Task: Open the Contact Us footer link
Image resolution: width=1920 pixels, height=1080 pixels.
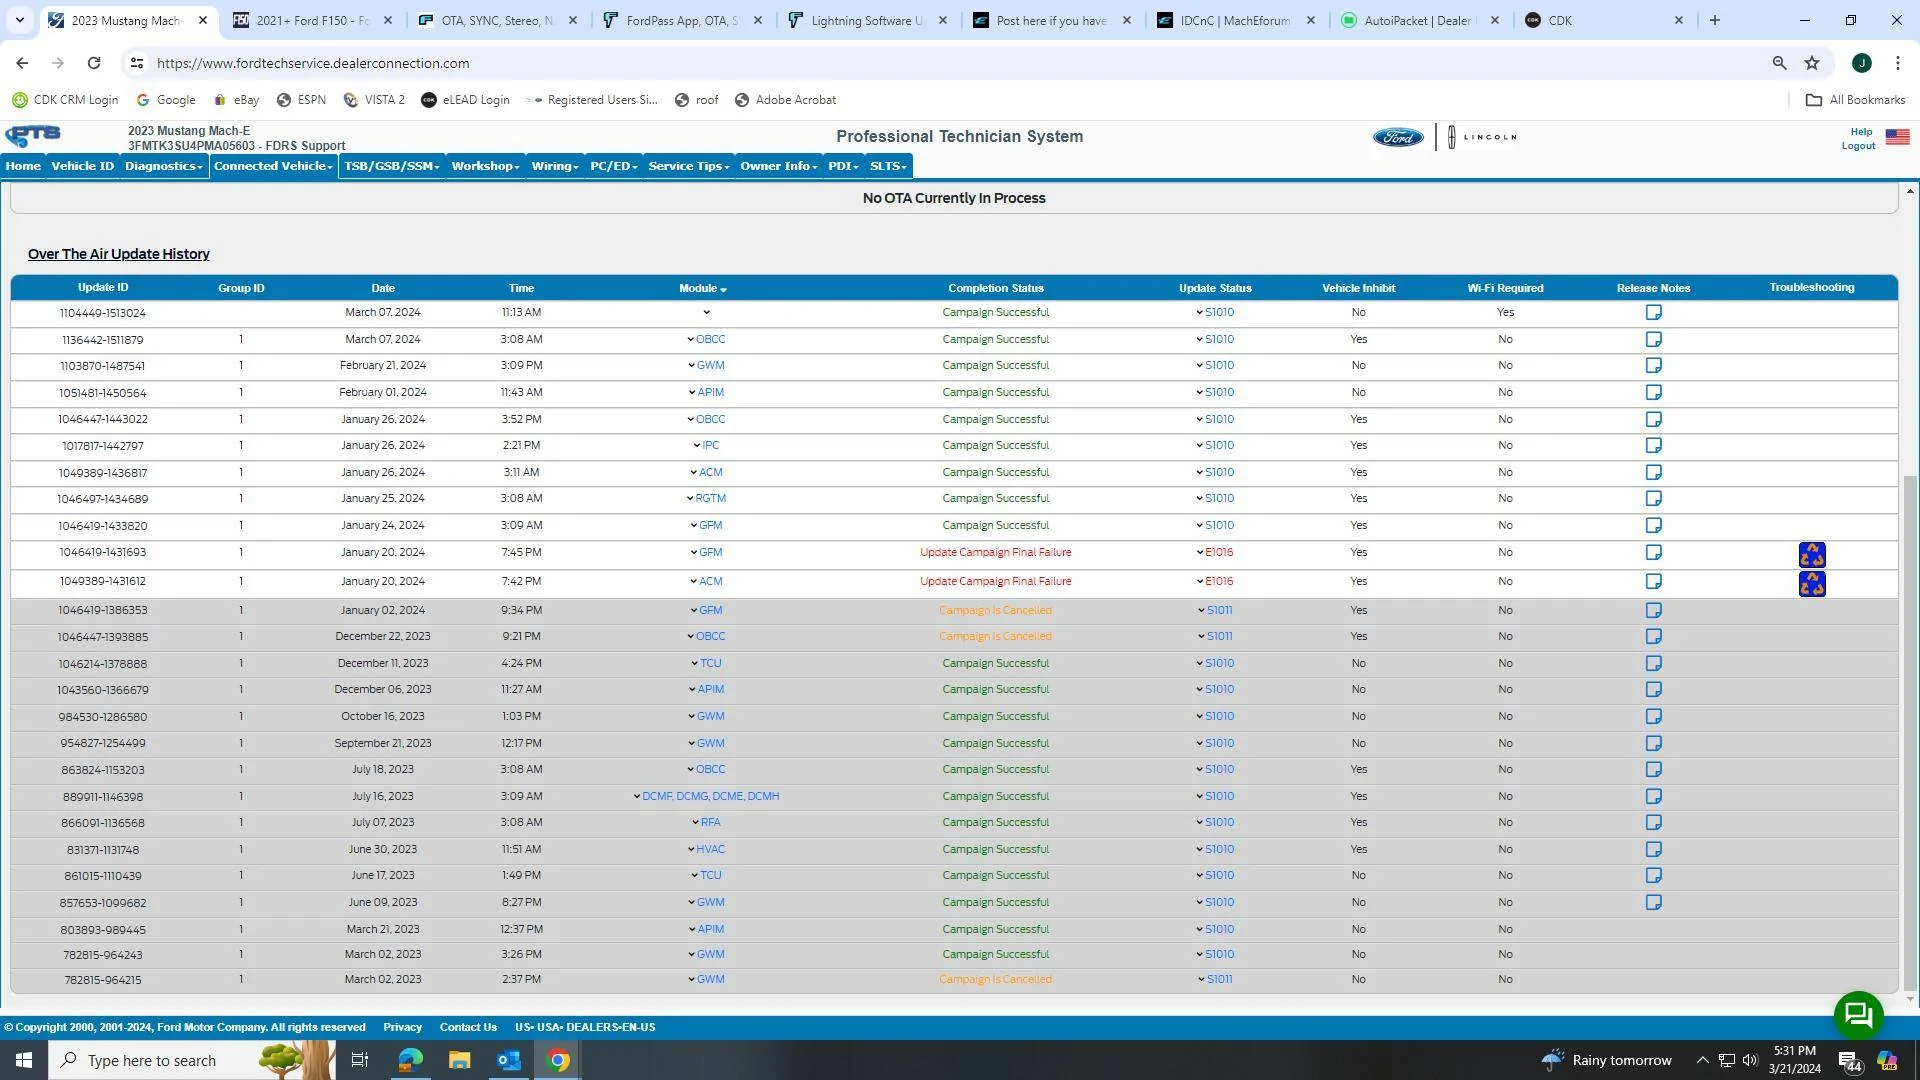Action: (468, 1028)
